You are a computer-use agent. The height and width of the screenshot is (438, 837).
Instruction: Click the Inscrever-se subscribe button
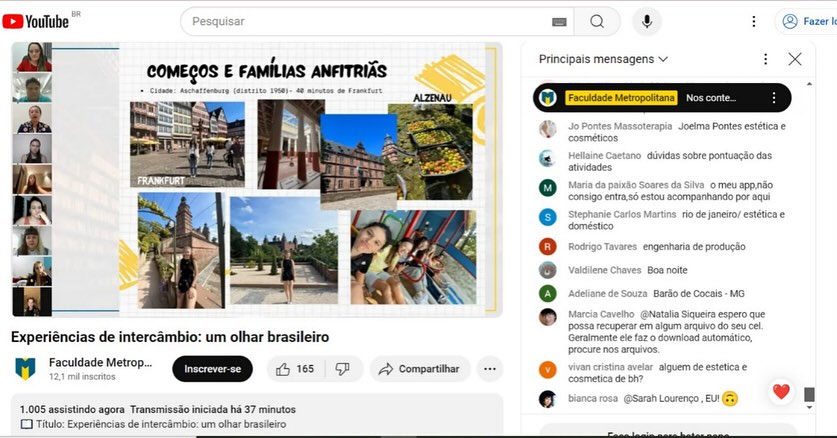pyautogui.click(x=212, y=369)
